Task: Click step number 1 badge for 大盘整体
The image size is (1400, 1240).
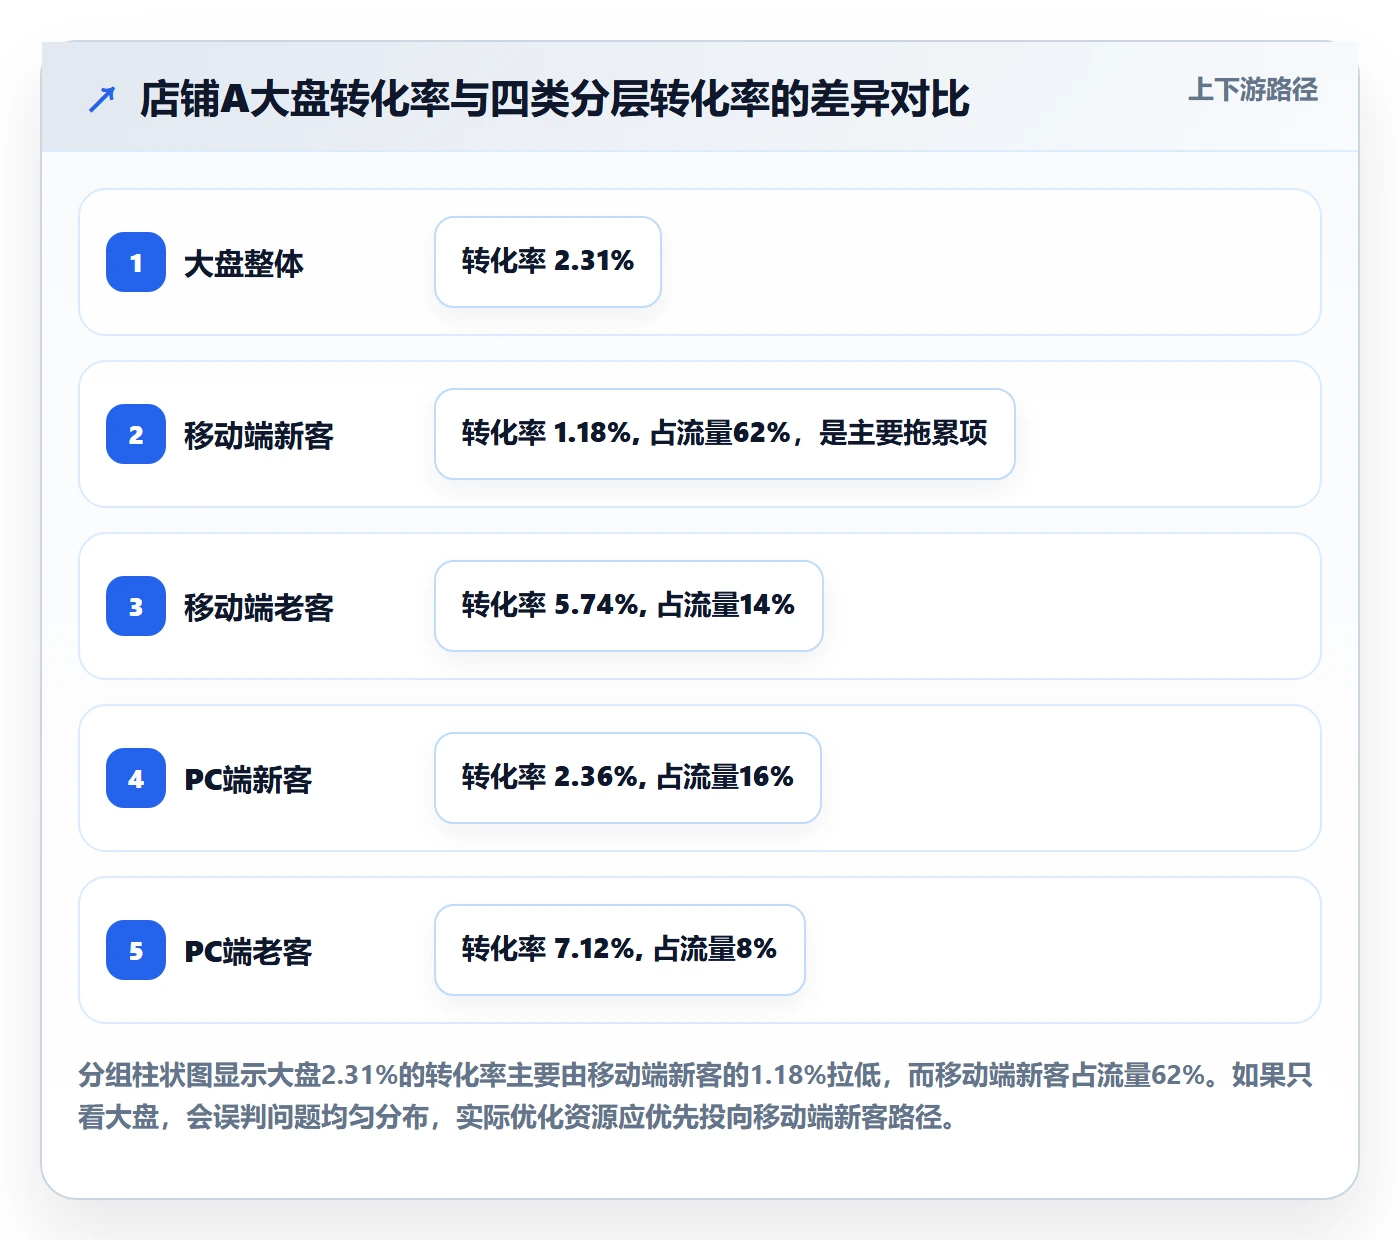Action: click(136, 262)
